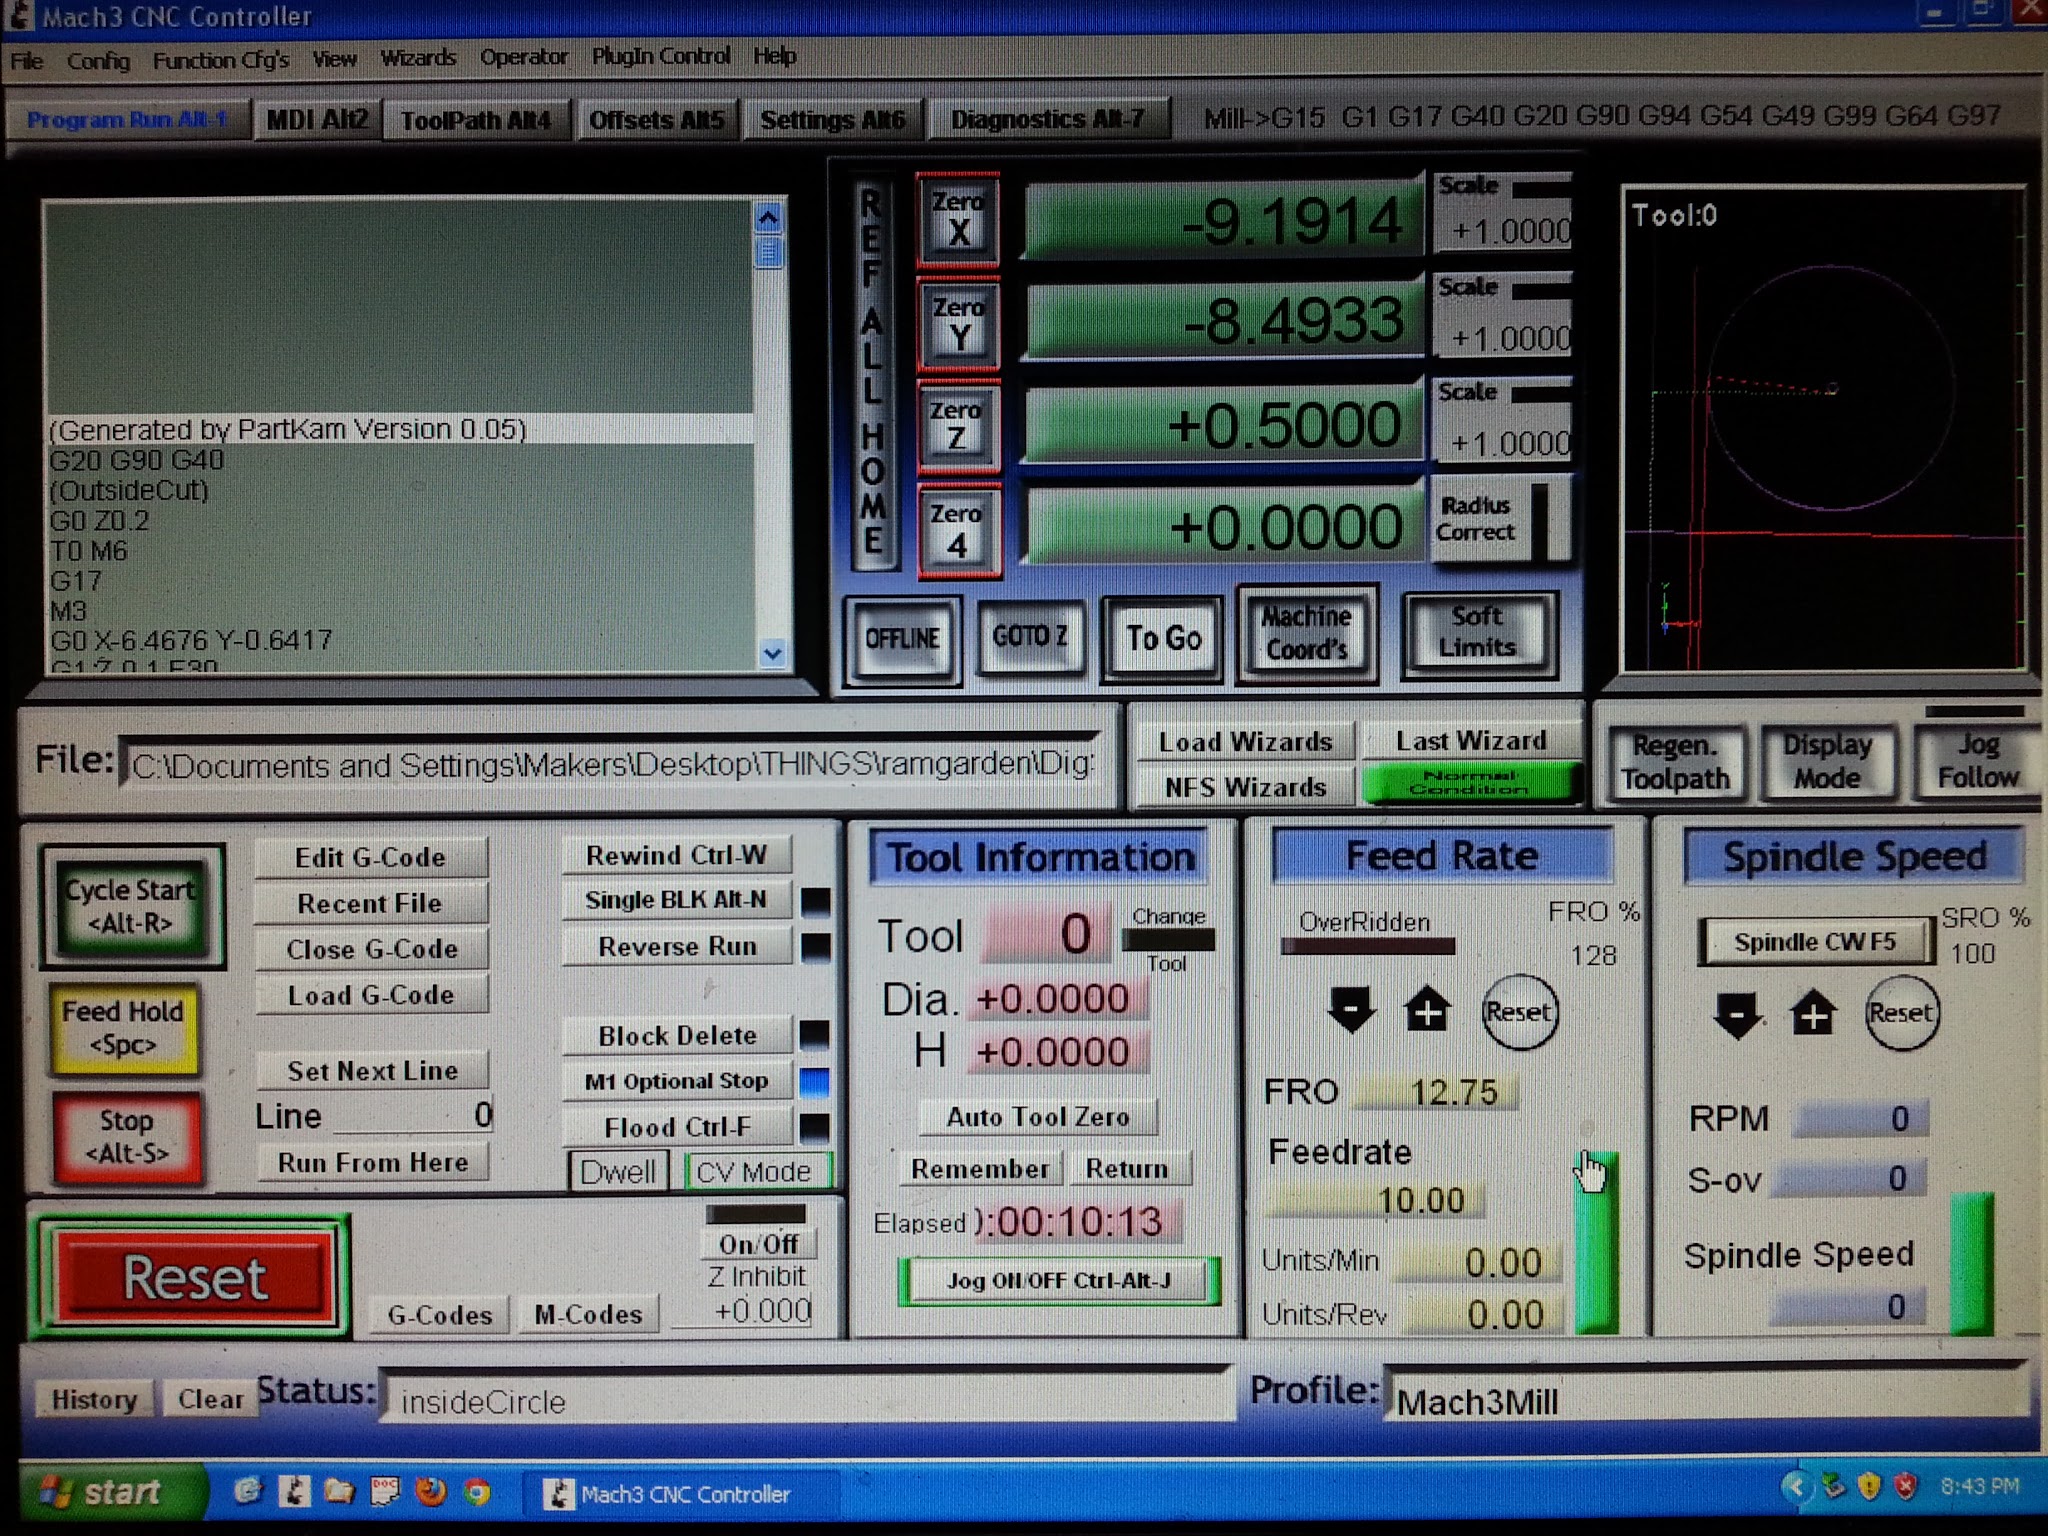Launch Chrome from the quick launch bar

coord(478,1493)
